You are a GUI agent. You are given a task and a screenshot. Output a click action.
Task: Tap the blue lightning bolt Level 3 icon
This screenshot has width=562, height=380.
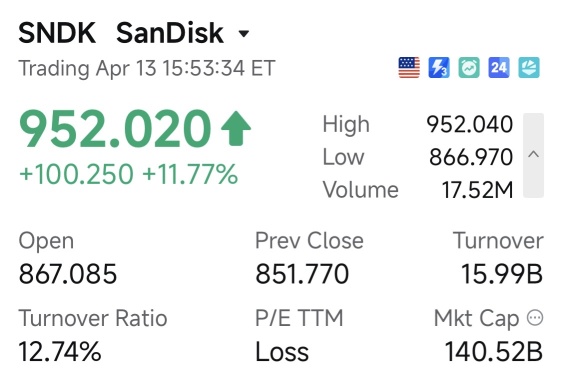(439, 67)
